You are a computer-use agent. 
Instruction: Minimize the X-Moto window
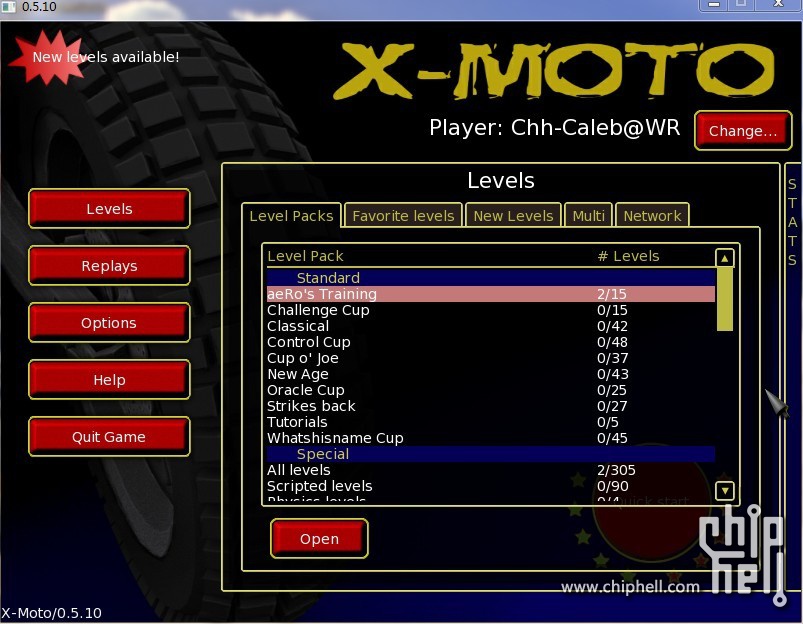[714, 4]
